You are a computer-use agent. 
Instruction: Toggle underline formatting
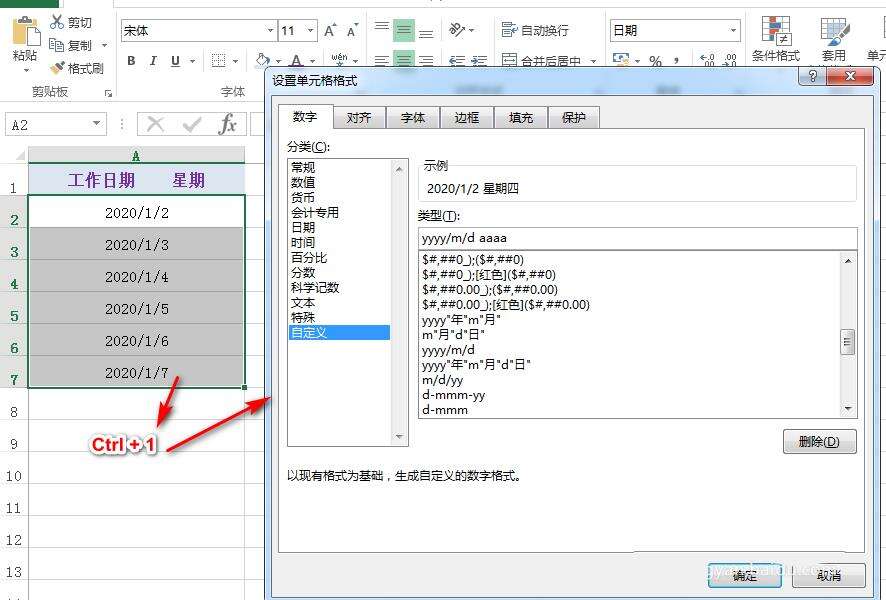(x=173, y=60)
